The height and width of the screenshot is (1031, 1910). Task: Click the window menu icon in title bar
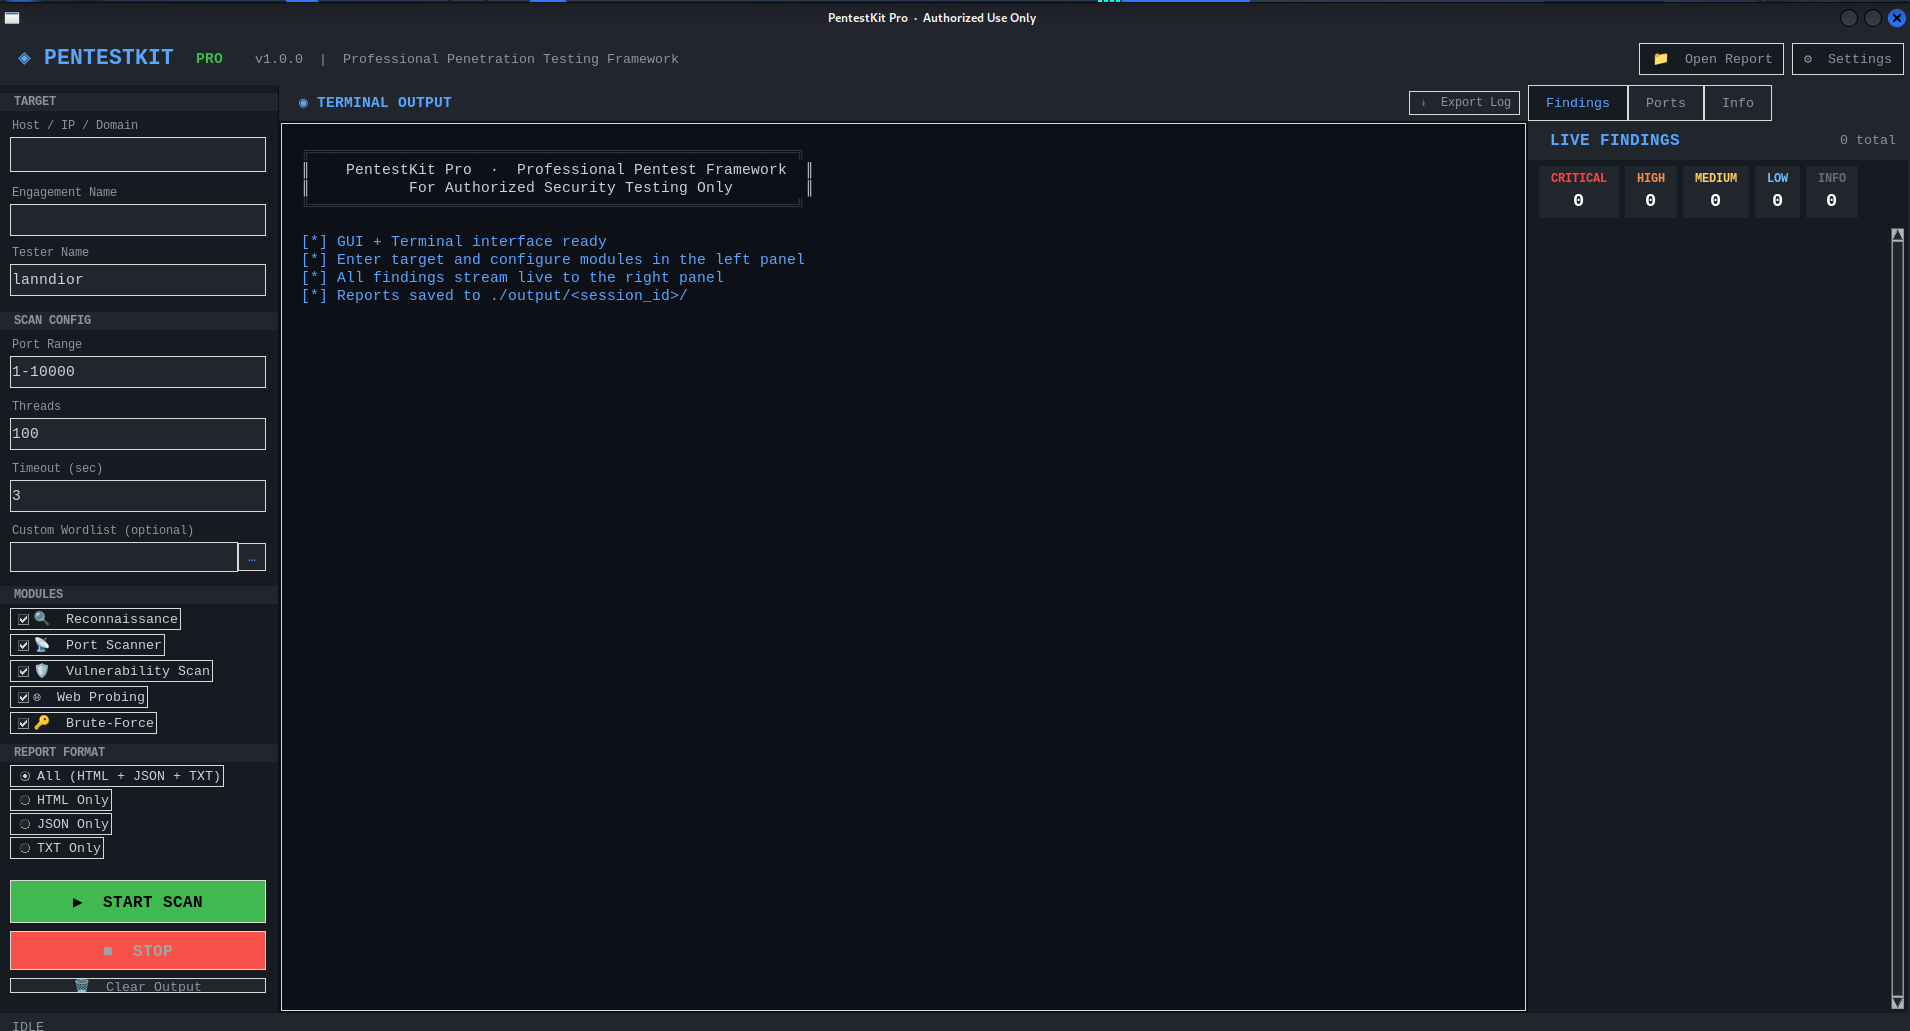click(12, 18)
